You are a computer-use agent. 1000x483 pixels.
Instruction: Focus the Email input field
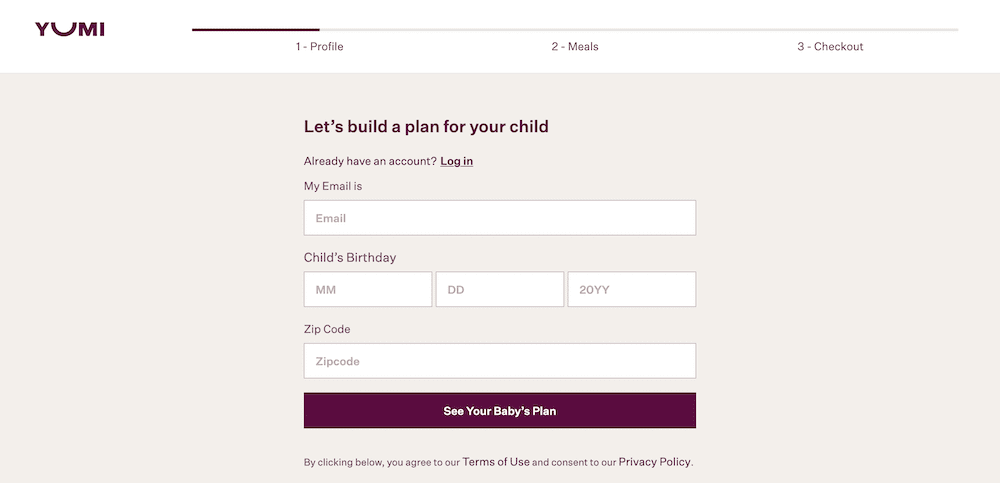click(x=500, y=218)
